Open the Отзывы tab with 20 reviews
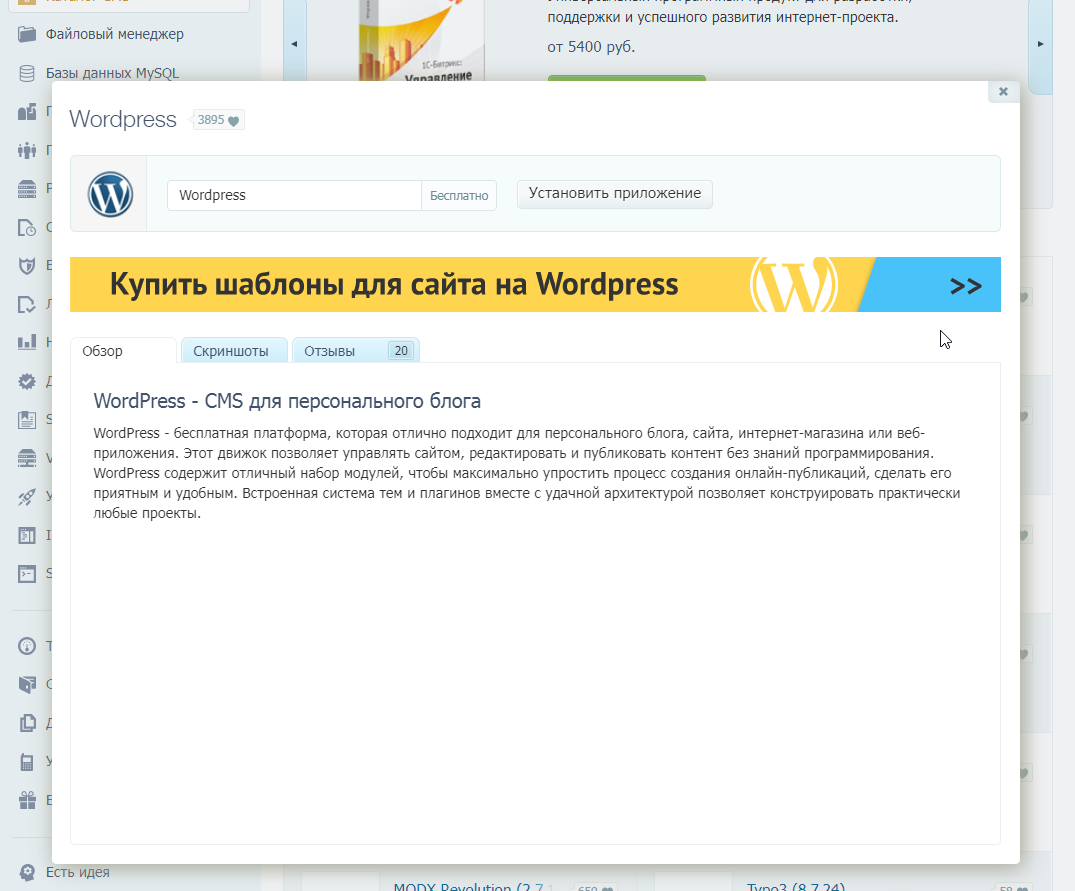 pyautogui.click(x=355, y=351)
